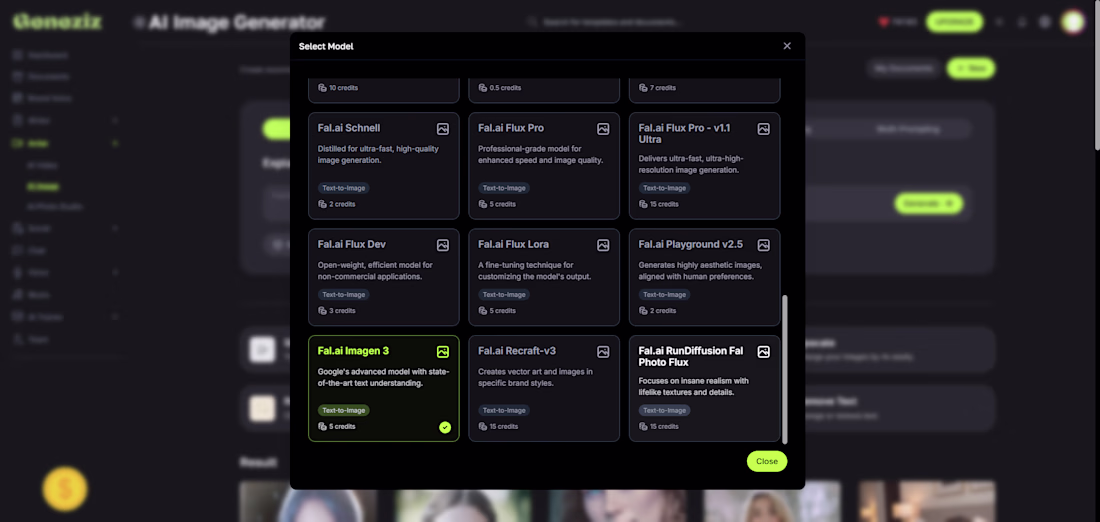This screenshot has height=522, width=1100.
Task: Click the green image icon on Fal.ai Imagen 3
Action: [x=443, y=352]
